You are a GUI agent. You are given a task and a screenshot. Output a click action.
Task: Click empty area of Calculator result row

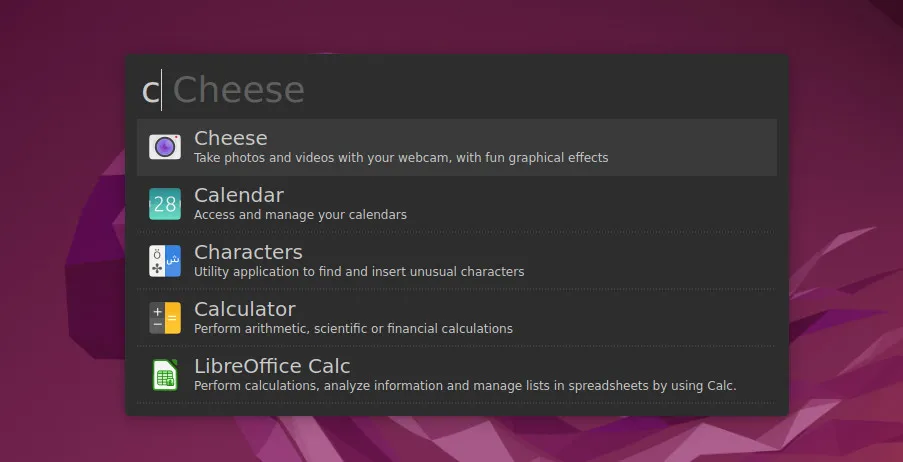tap(645, 318)
